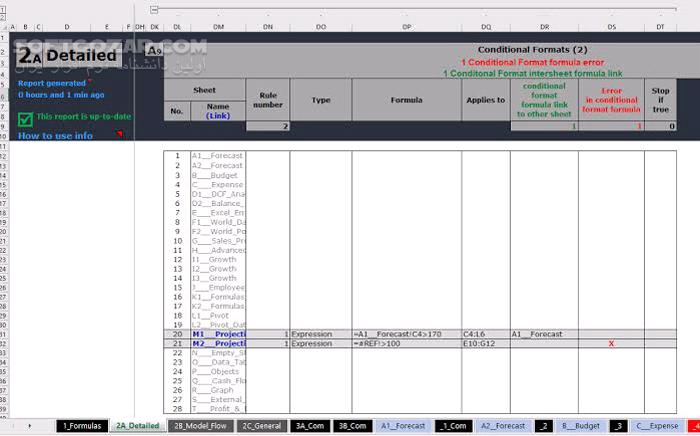Click the 'Conditional Formats (2)' title
This screenshot has height=436, width=700.
point(532,50)
